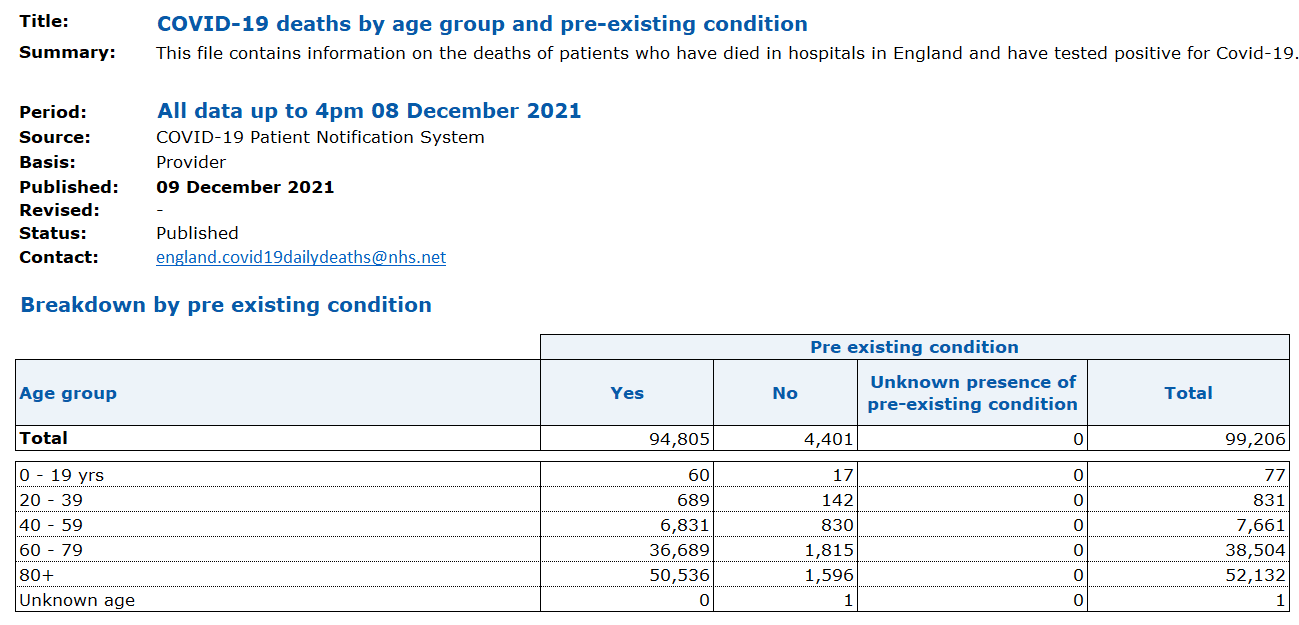The height and width of the screenshot is (625, 1299).
Task: Click the 'No' column header
Action: pos(785,393)
